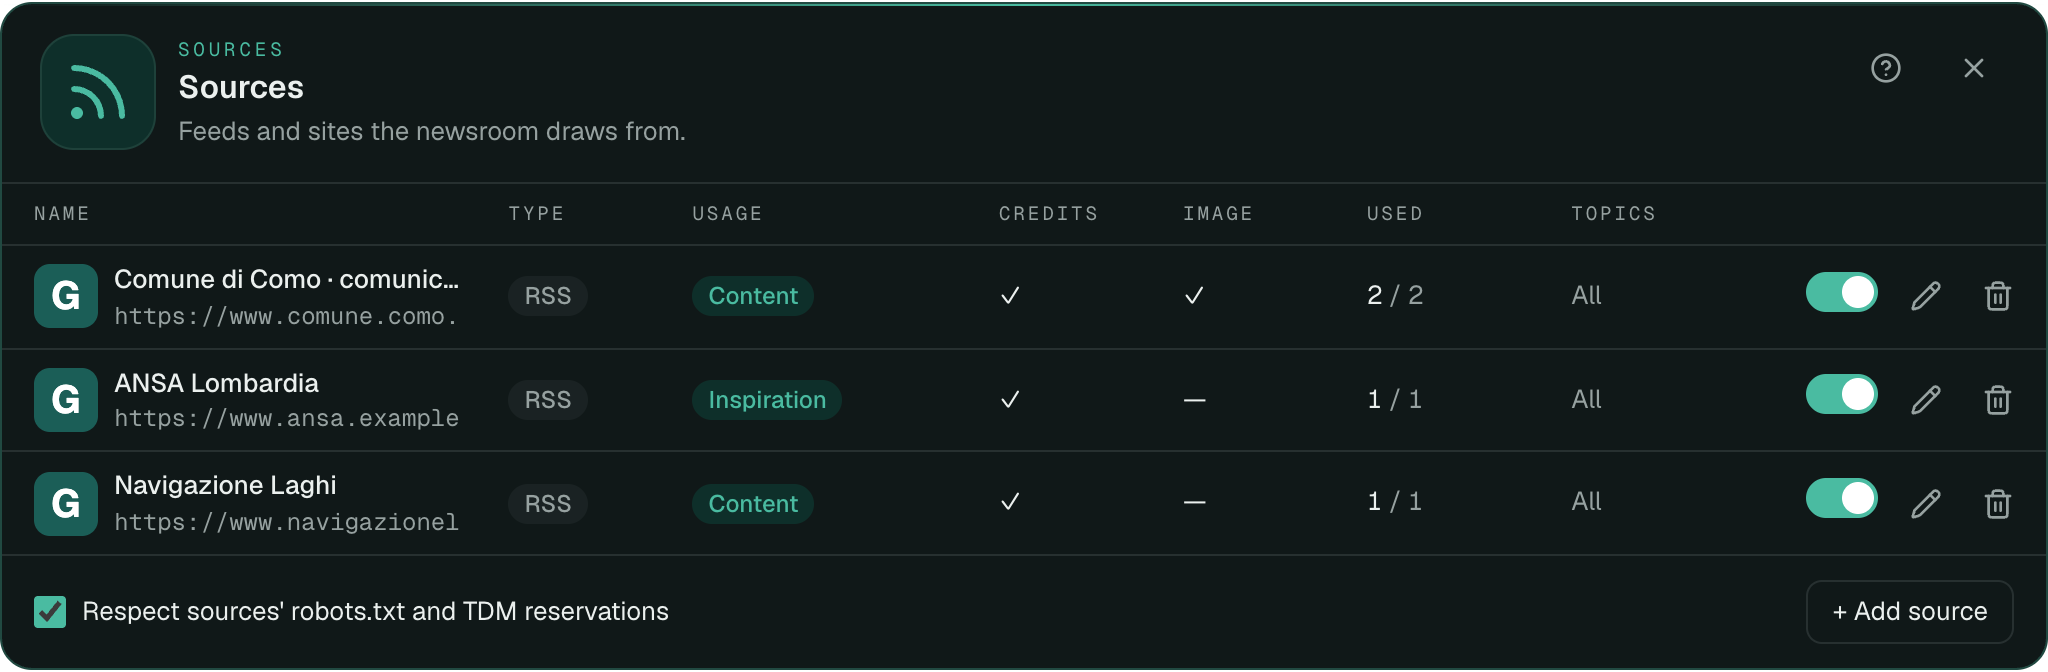Close the Sources dialog
The height and width of the screenshot is (672, 2048).
point(1973,68)
